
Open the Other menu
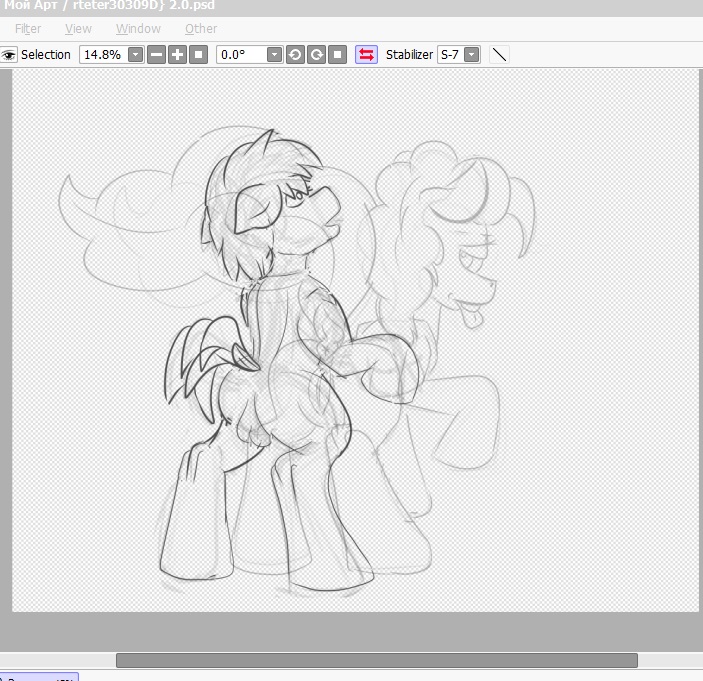point(201,29)
